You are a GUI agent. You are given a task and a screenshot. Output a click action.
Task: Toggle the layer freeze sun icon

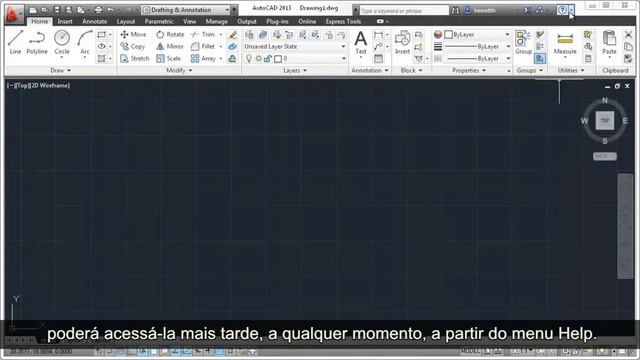[258, 59]
